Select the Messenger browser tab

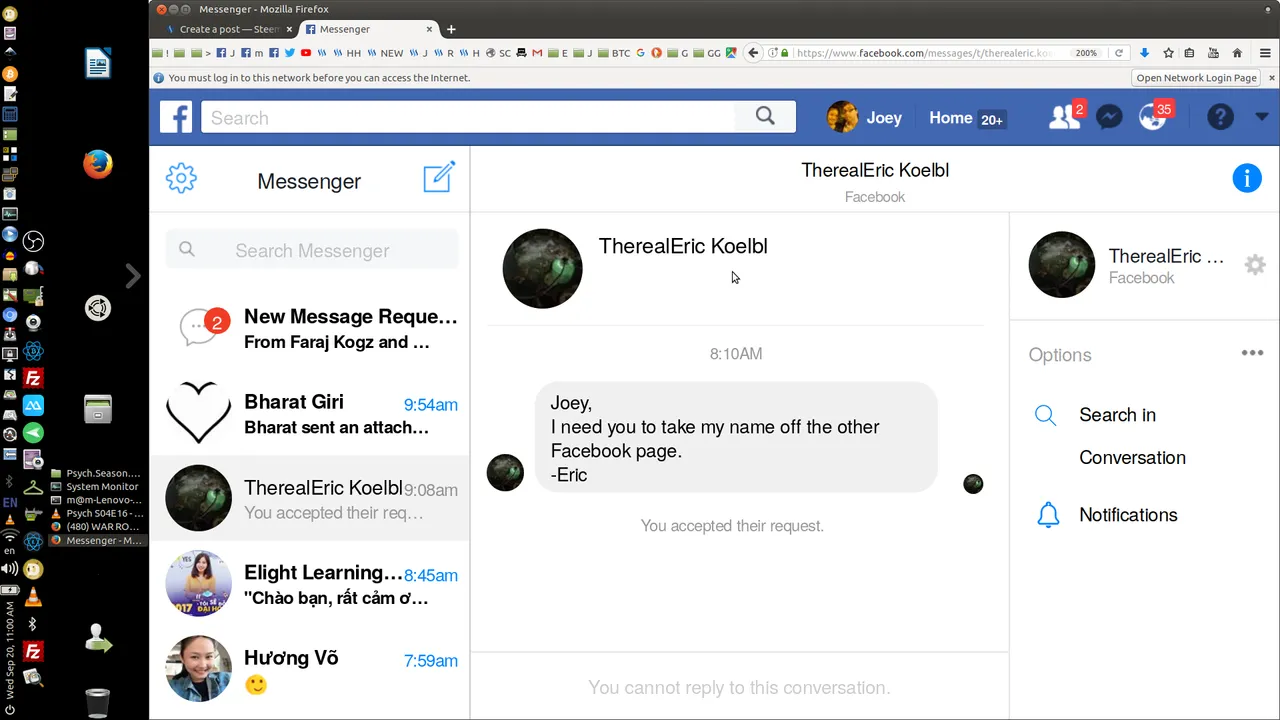tap(369, 29)
